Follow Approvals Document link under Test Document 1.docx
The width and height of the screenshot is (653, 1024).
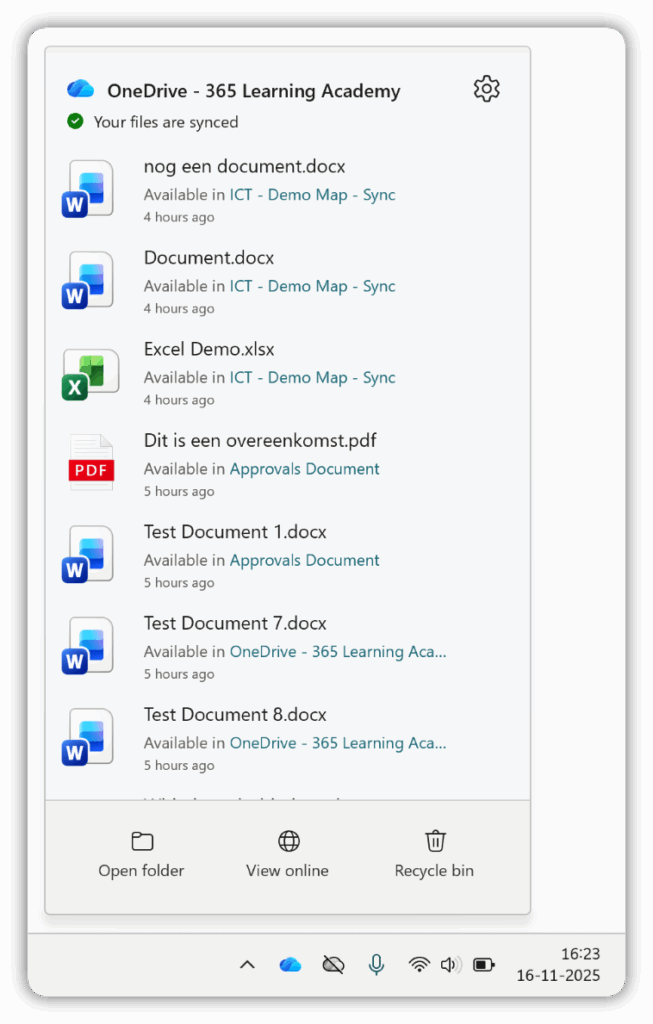tap(304, 560)
